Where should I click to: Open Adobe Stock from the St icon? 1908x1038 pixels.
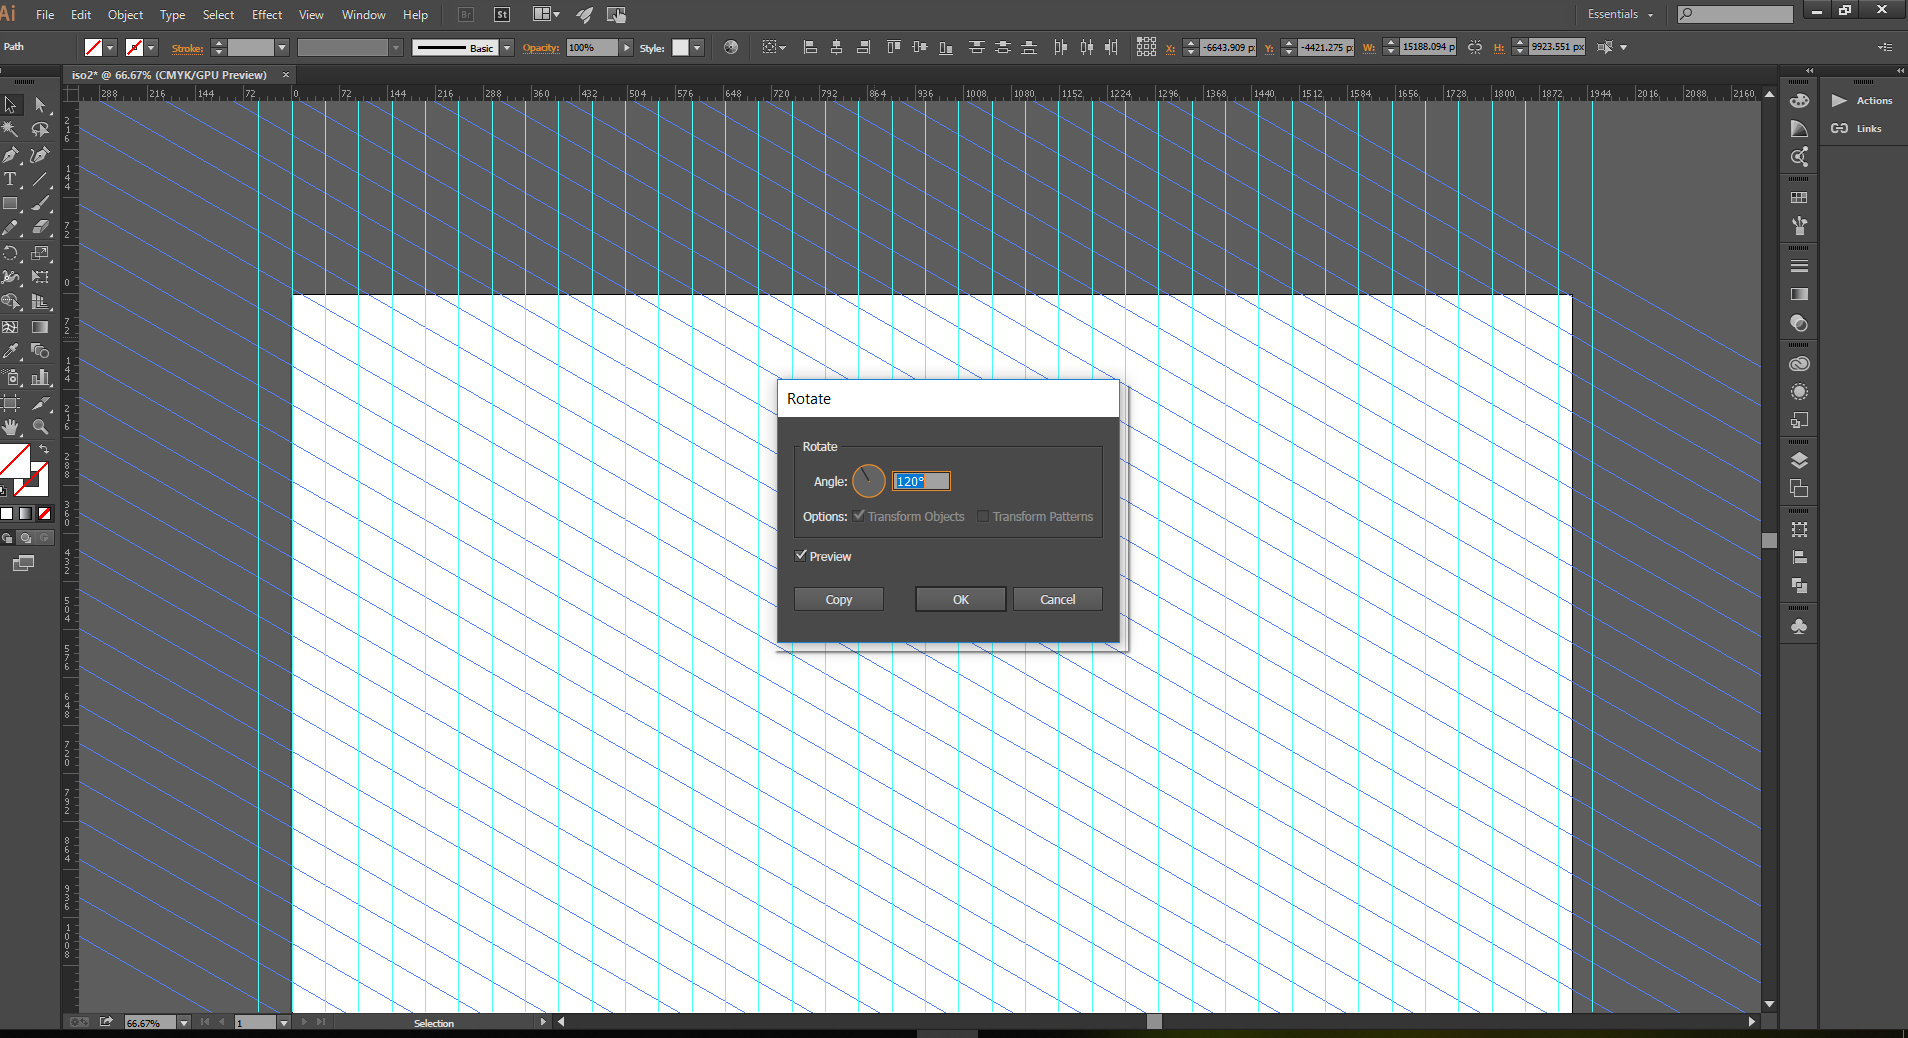502,15
